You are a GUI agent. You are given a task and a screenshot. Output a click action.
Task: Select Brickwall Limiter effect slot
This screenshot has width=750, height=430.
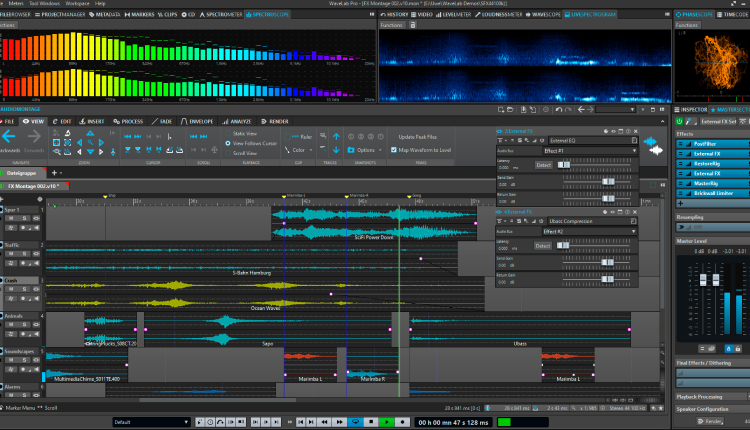(713, 193)
